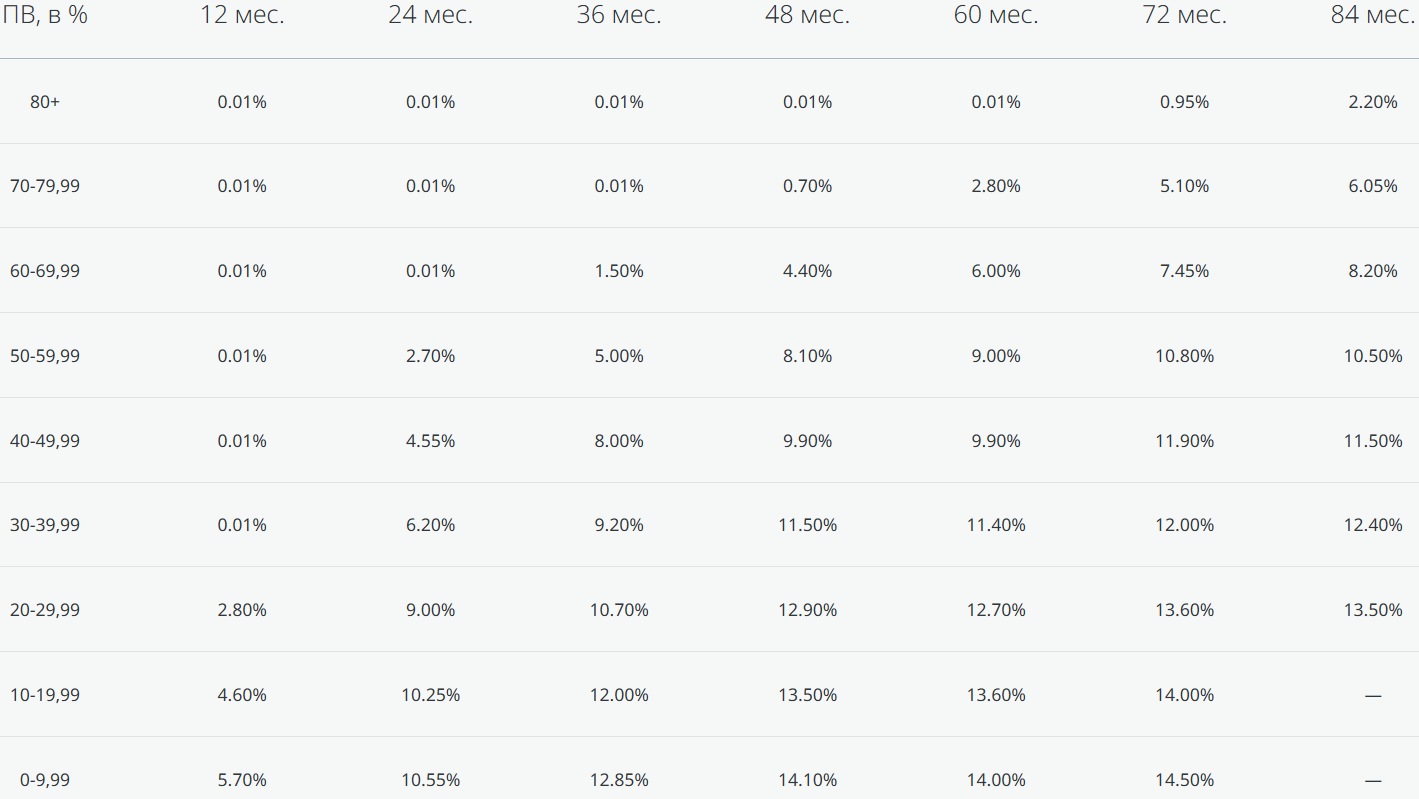Viewport: 1419px width, 799px height.
Task: Select the 6.20% rate cell
Action: [x=431, y=525]
